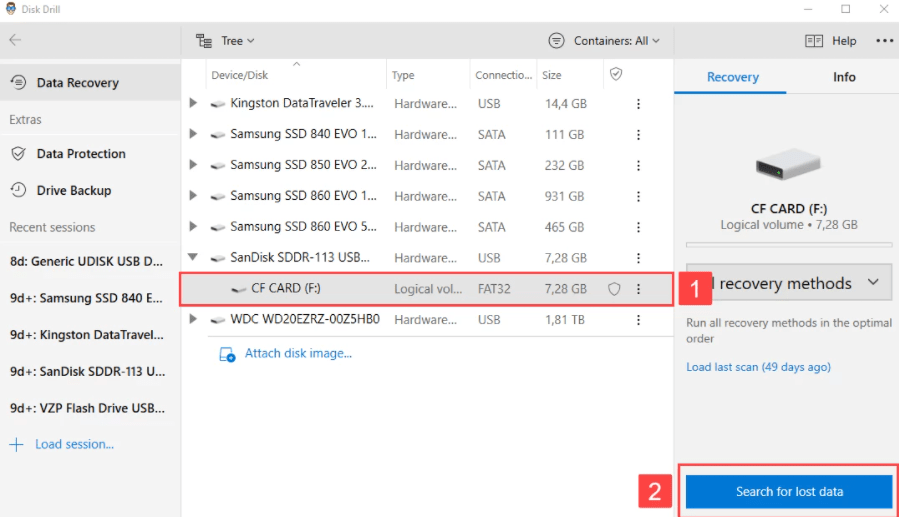This screenshot has height=517, width=899.
Task: Click the Attach disk image icon
Action: 227,354
